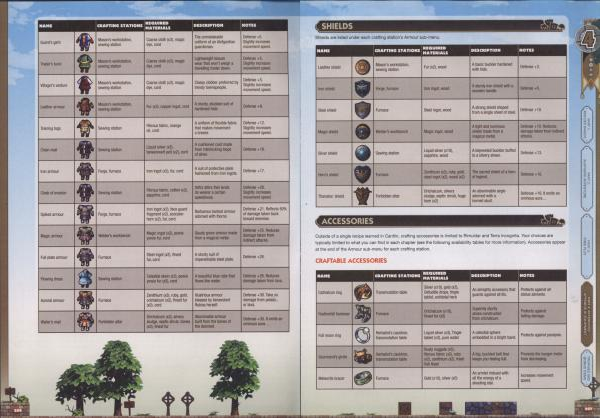
Task: Click the armour sprite in the table's top row
Action: coord(85,42)
